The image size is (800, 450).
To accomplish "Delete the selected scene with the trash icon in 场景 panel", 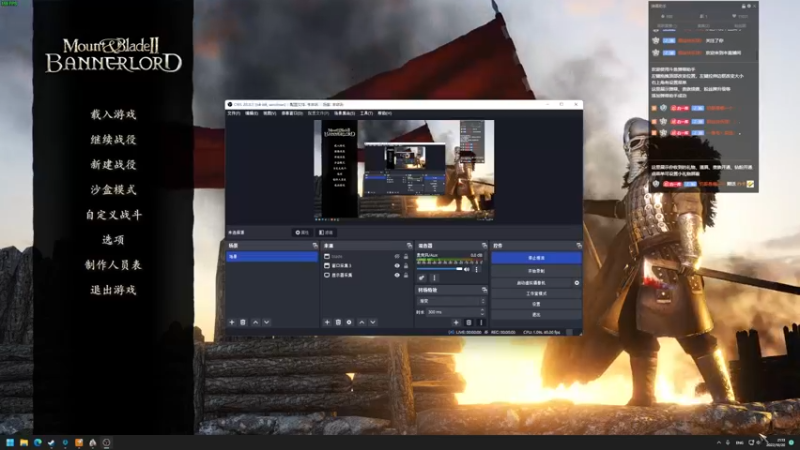I will pyautogui.click(x=243, y=322).
